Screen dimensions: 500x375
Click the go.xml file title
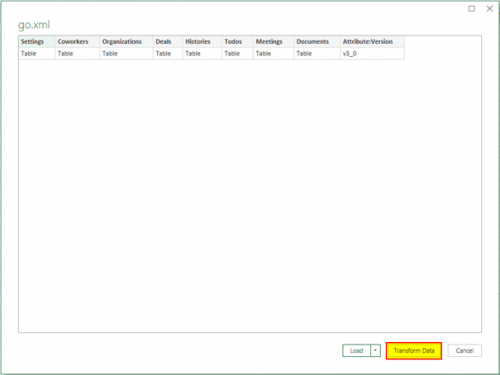coord(34,25)
